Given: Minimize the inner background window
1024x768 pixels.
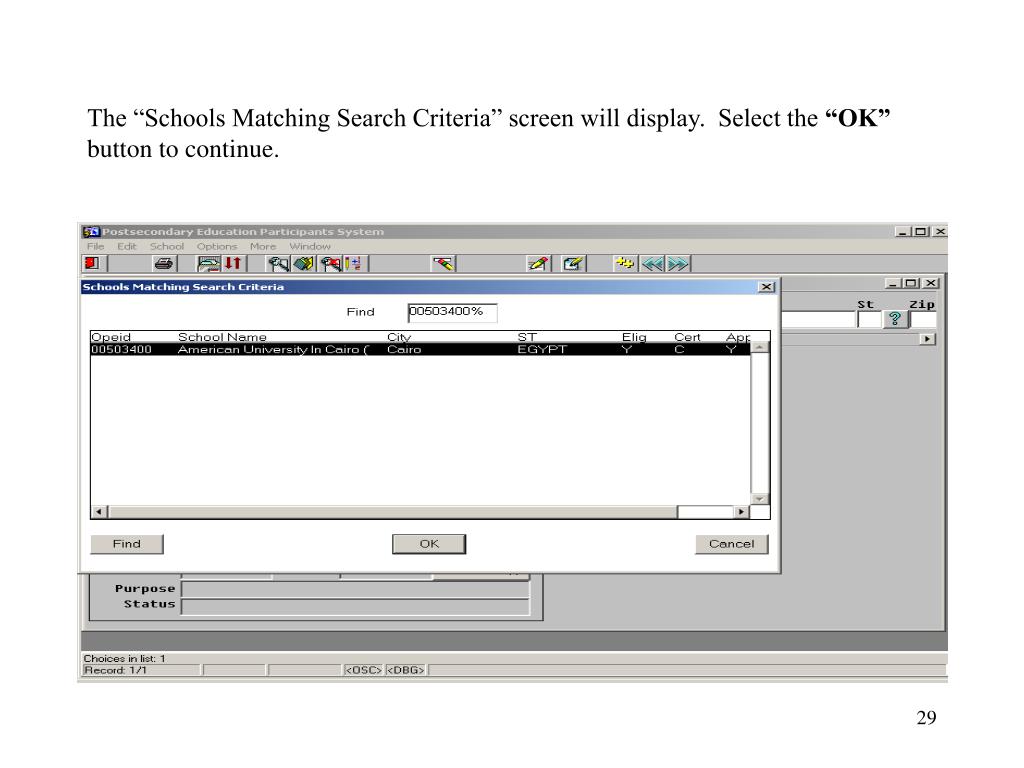Looking at the screenshot, I should point(893,283).
